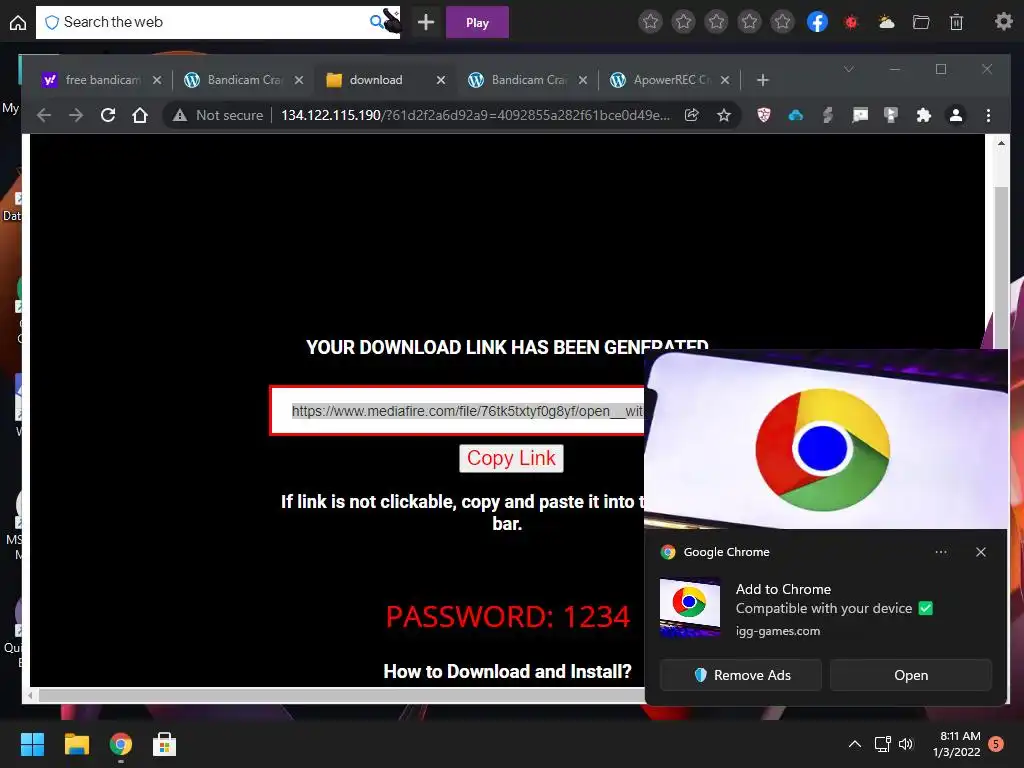1024x768 pixels.
Task: Open volume control in system tray
Action: coord(906,744)
